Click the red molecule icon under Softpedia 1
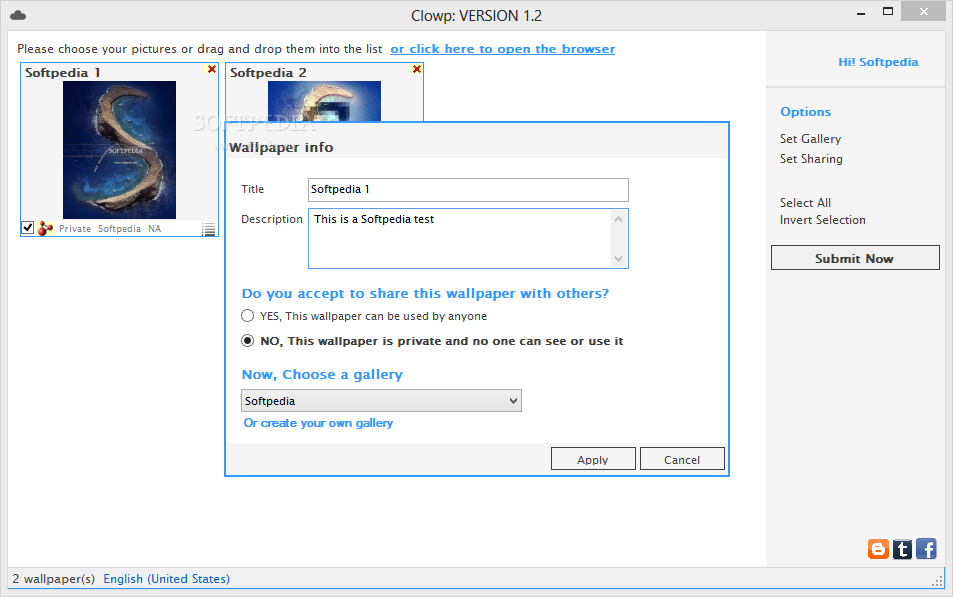 click(46, 229)
